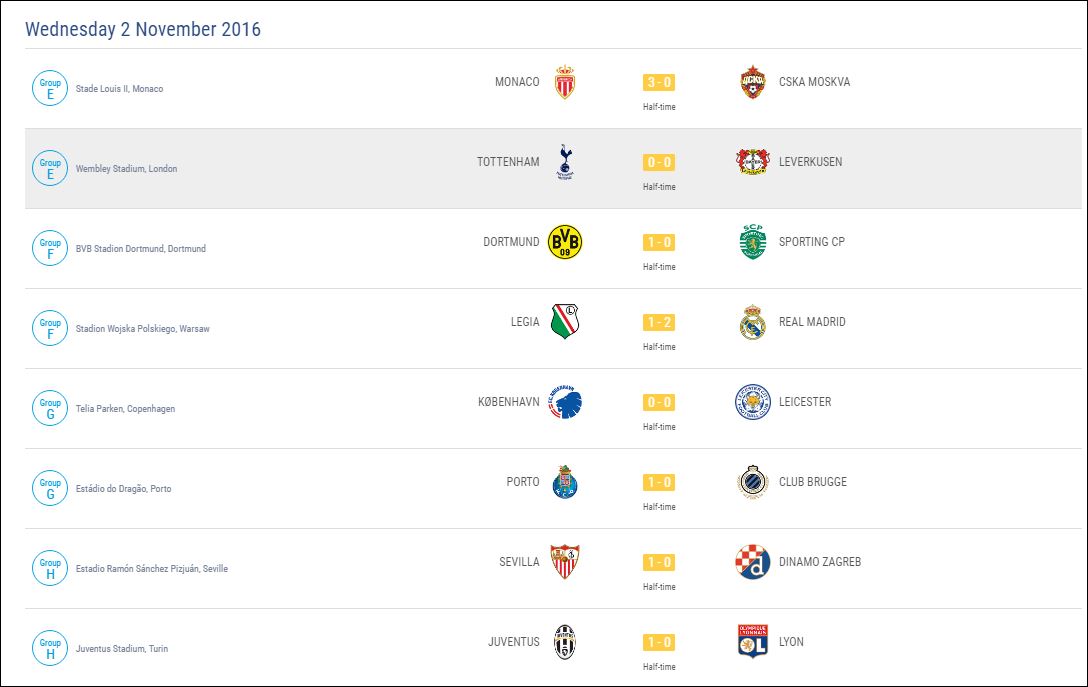Click the Monaco club crest

coord(565,82)
